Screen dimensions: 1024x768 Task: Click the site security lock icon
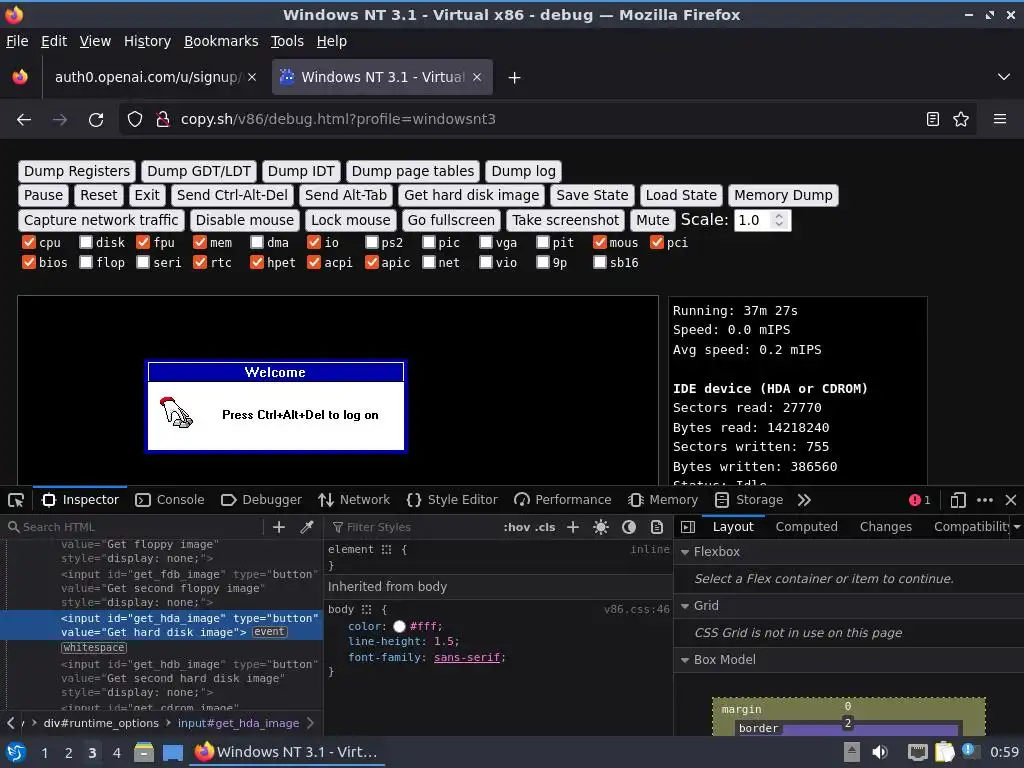point(163,119)
